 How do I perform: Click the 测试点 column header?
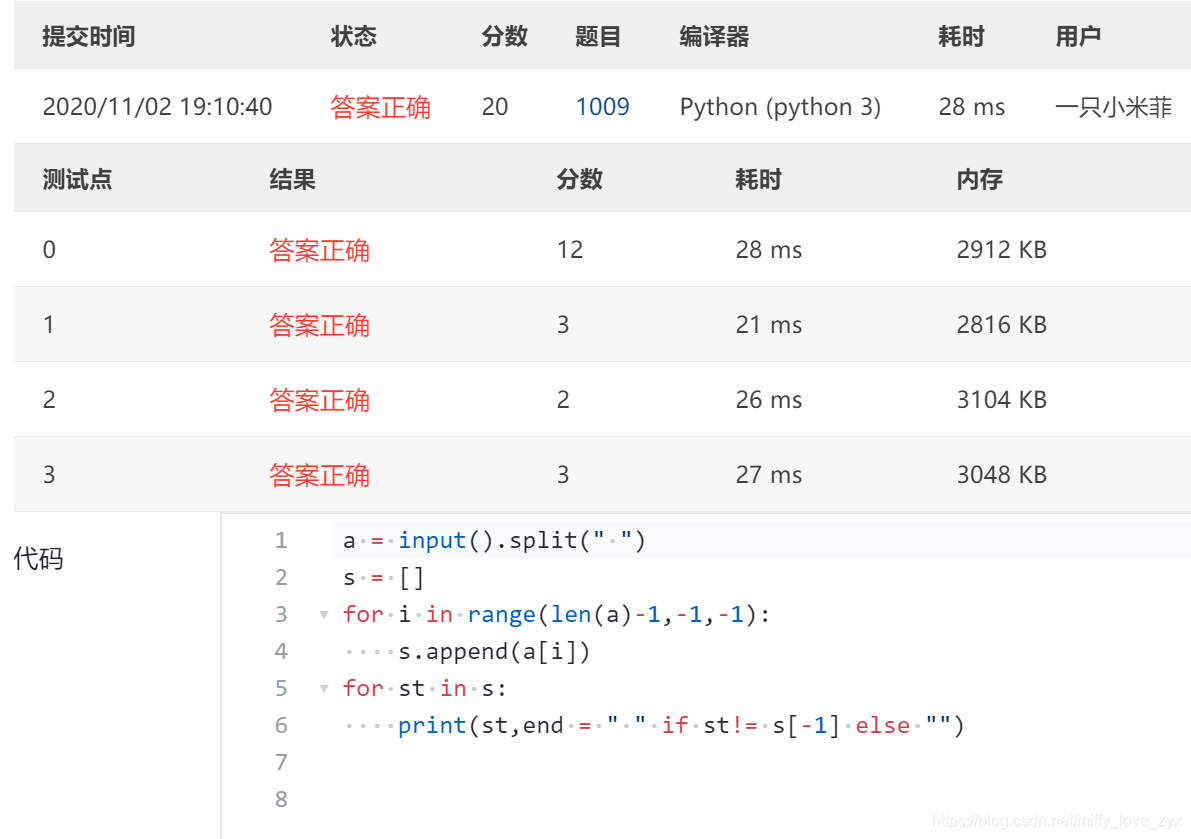pyautogui.click(x=77, y=179)
